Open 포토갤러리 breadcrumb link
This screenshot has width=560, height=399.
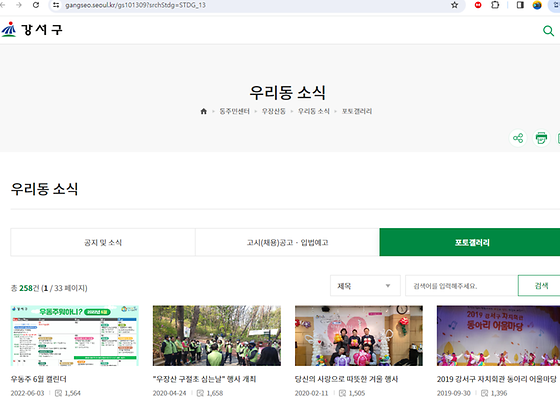click(357, 111)
